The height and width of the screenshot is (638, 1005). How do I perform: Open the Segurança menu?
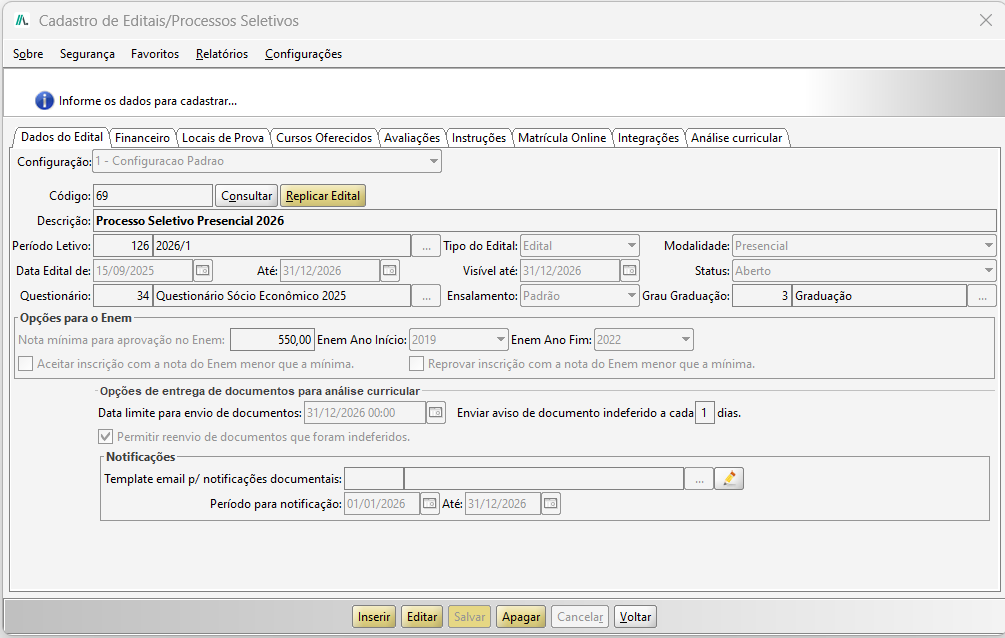click(x=87, y=54)
